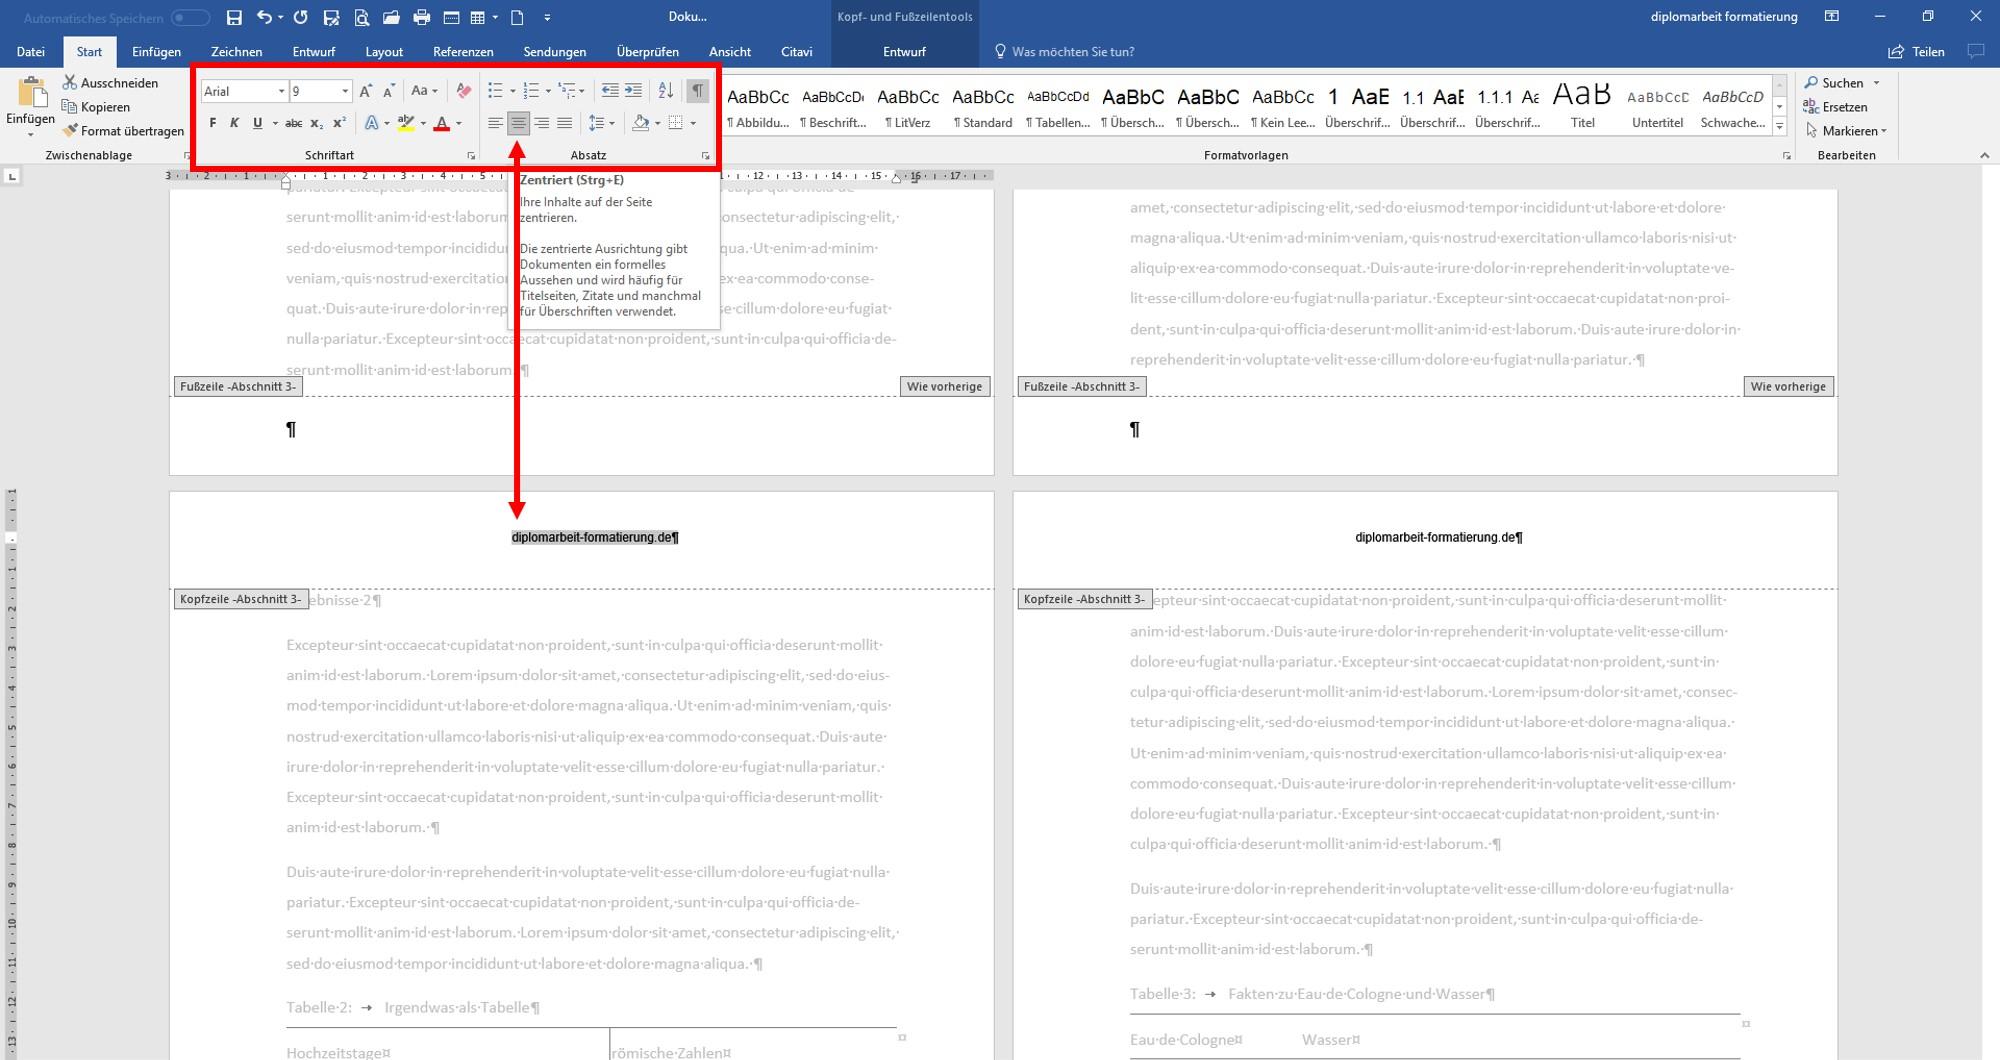2000x1060 pixels.
Task: Toggle Automatisches Speichern switch
Action: click(190, 18)
